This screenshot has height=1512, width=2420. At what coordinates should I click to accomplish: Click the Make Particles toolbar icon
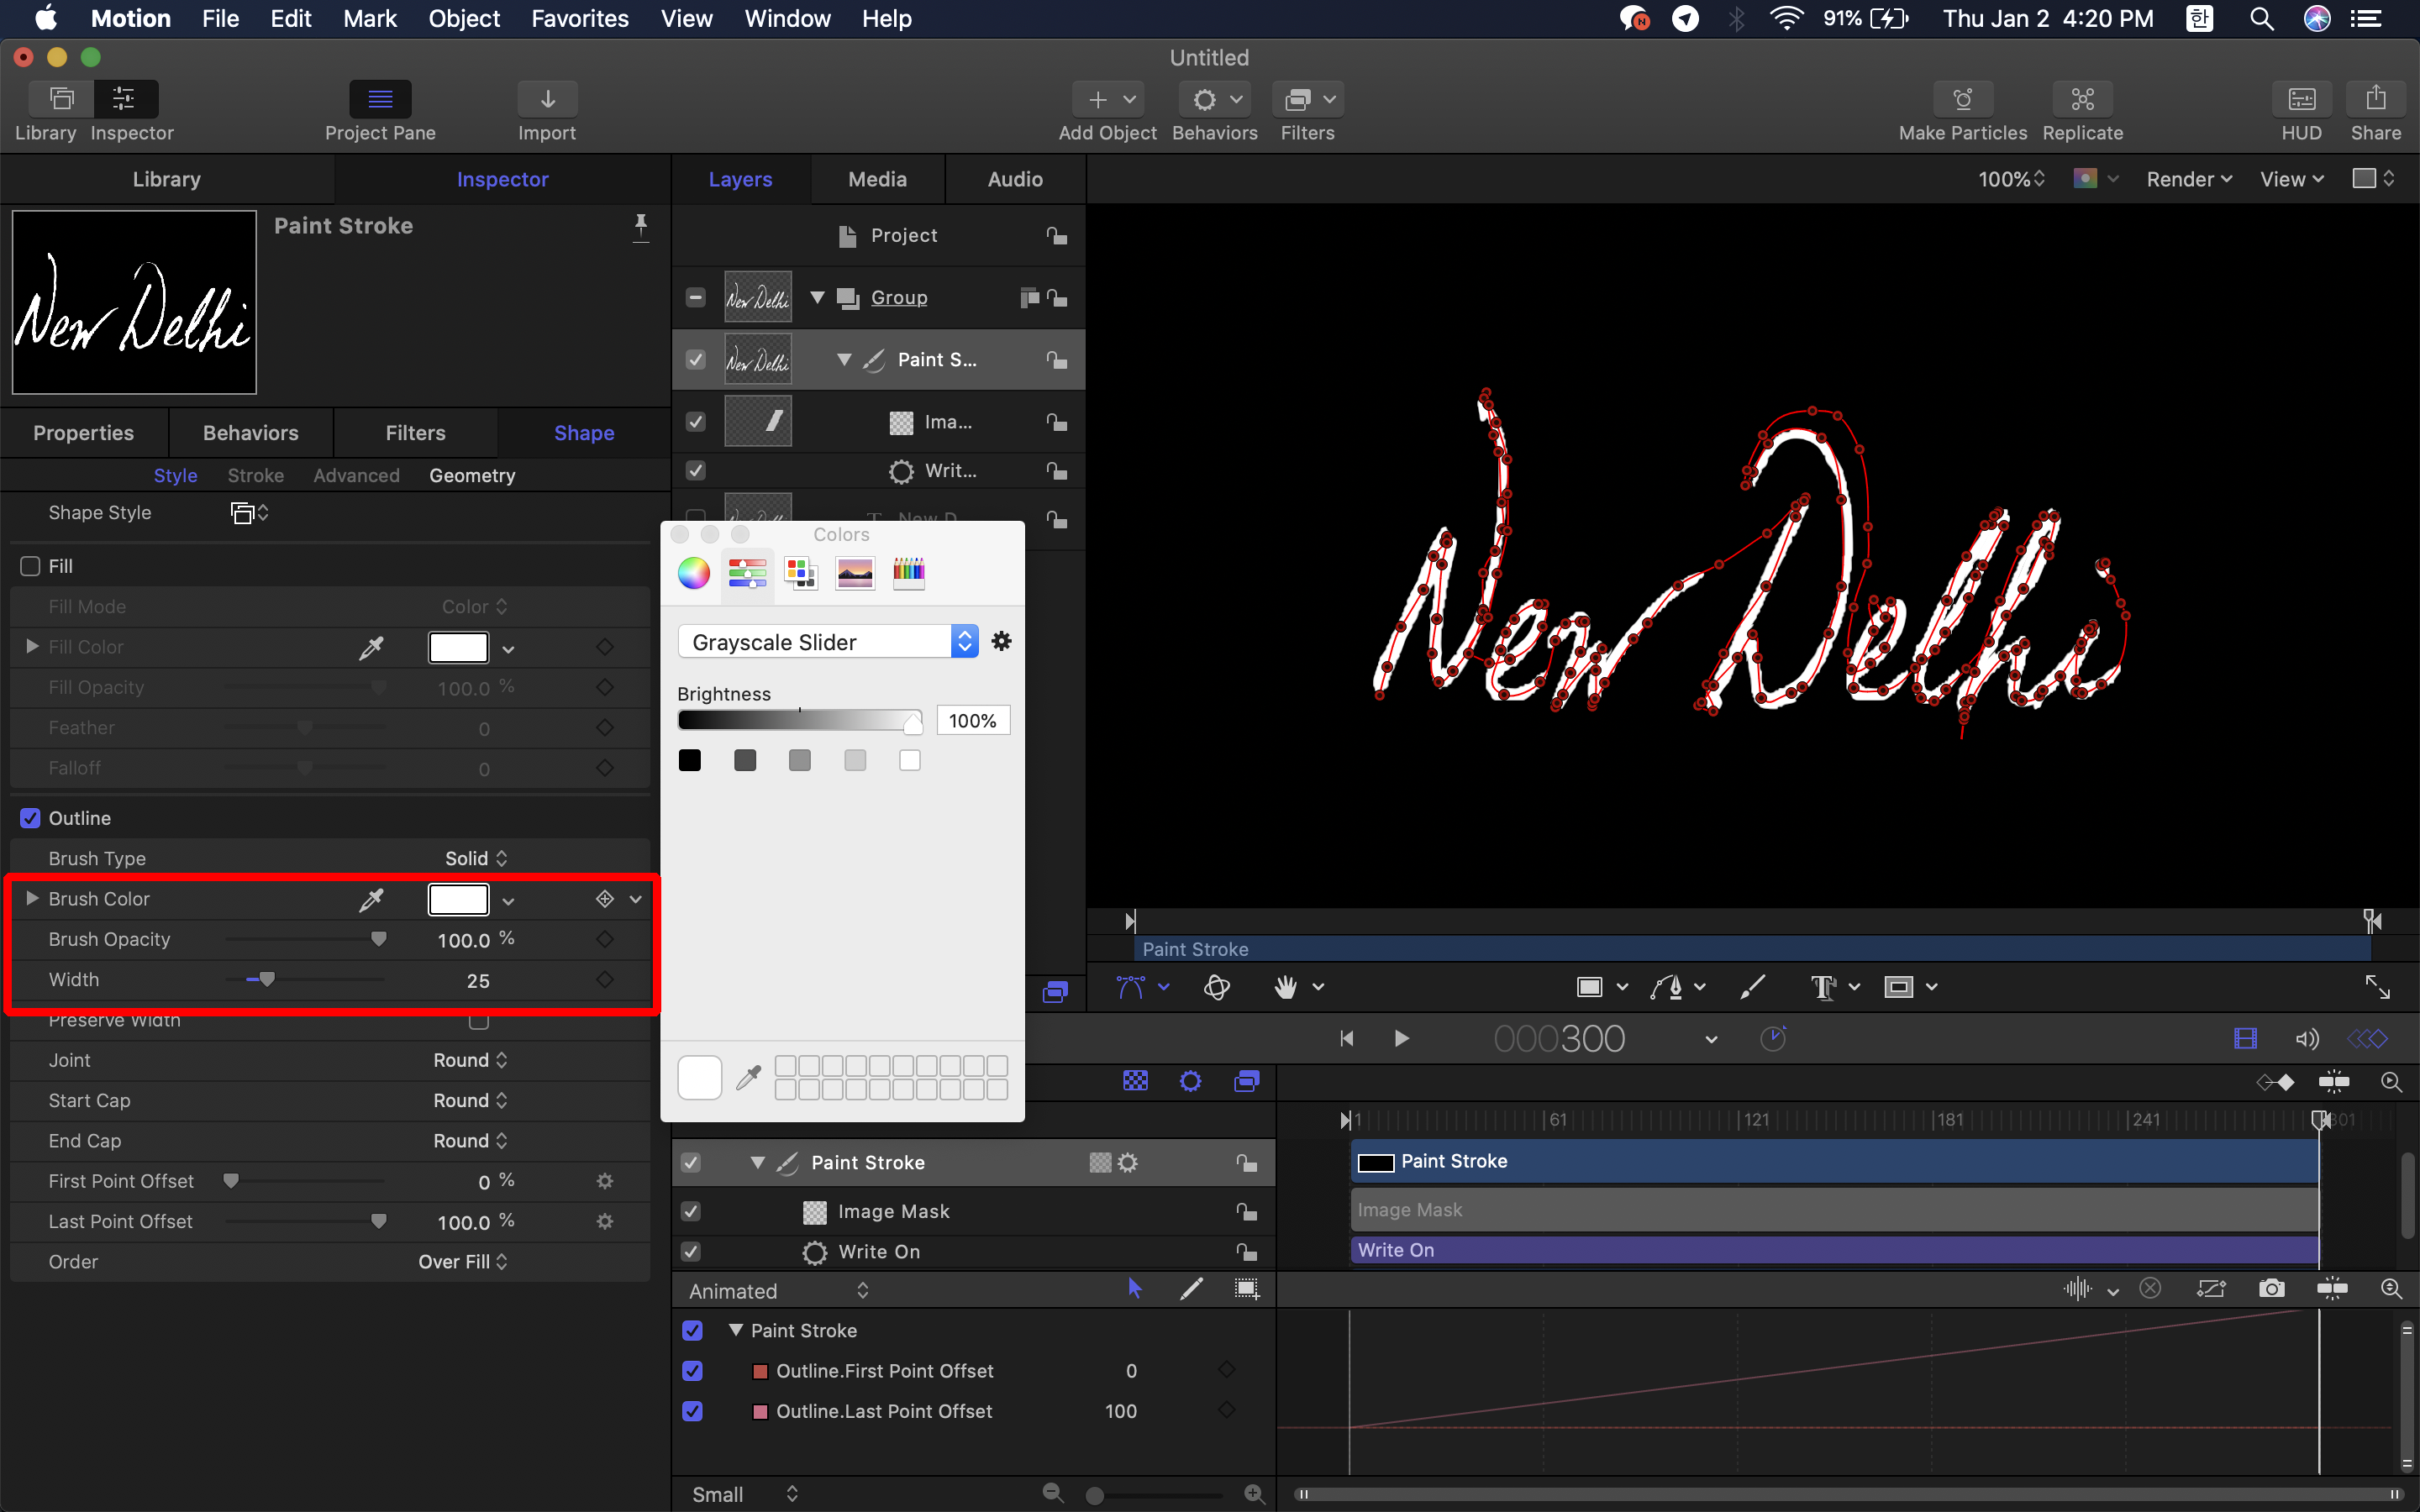click(1962, 99)
